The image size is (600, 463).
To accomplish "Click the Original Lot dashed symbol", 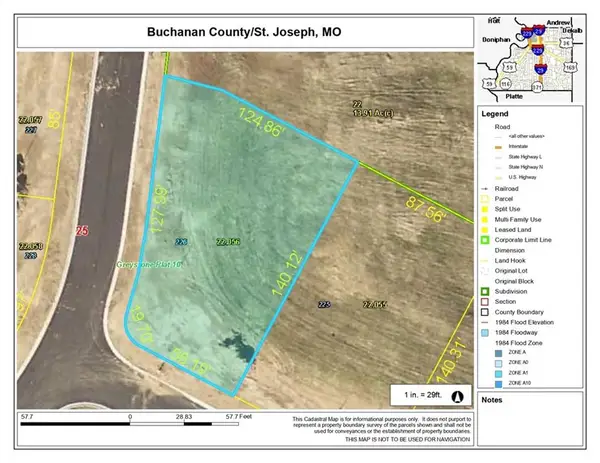I will click(x=485, y=271).
